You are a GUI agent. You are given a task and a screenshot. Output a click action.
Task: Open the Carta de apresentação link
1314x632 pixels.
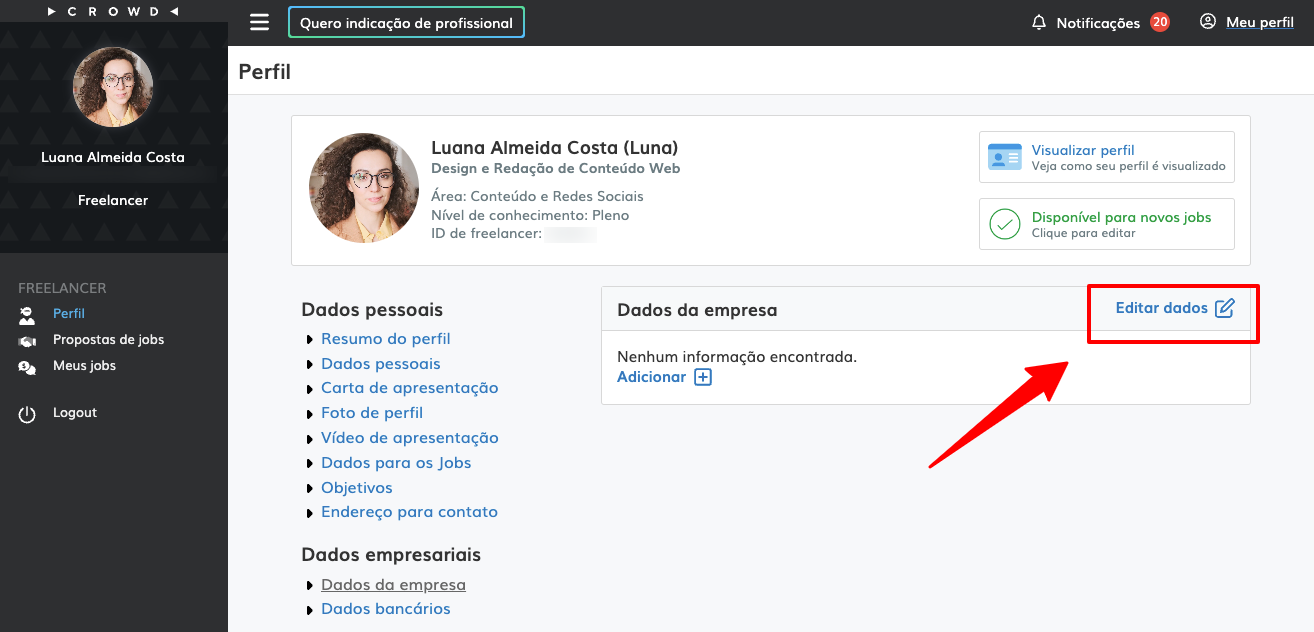(409, 388)
